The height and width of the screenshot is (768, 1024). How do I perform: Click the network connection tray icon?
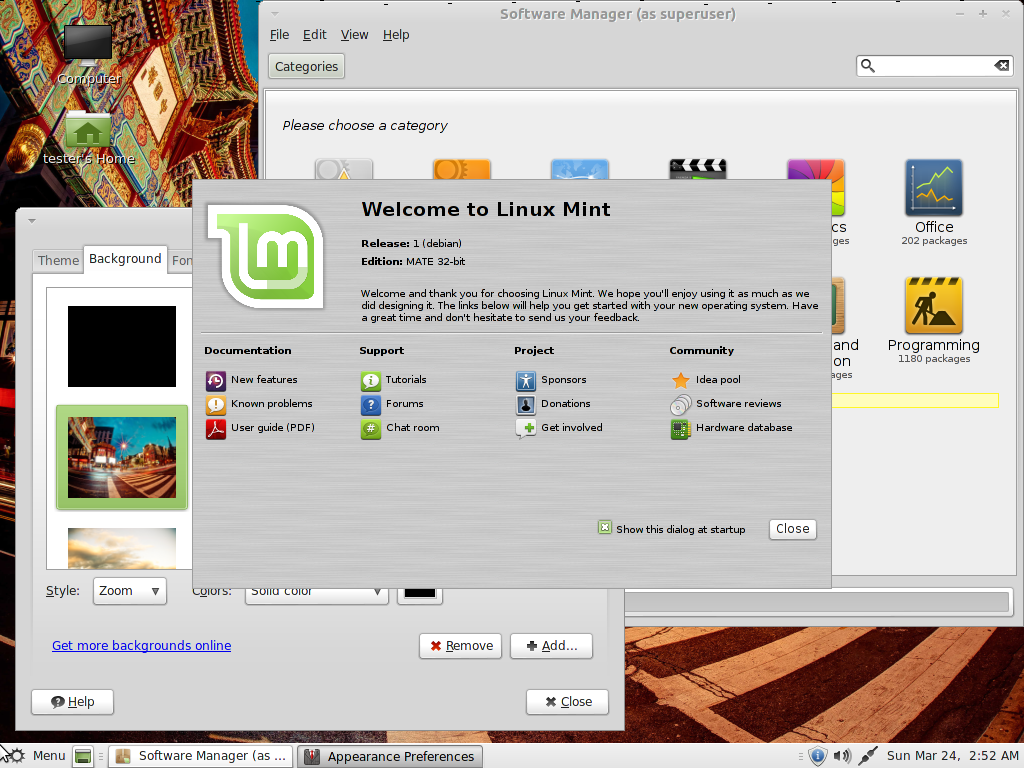867,756
